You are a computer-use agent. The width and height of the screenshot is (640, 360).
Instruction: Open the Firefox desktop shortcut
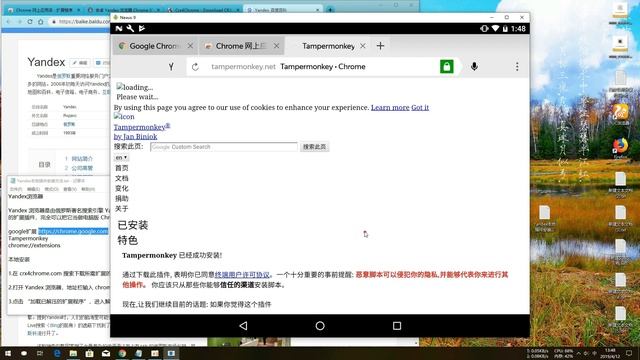click(x=620, y=148)
